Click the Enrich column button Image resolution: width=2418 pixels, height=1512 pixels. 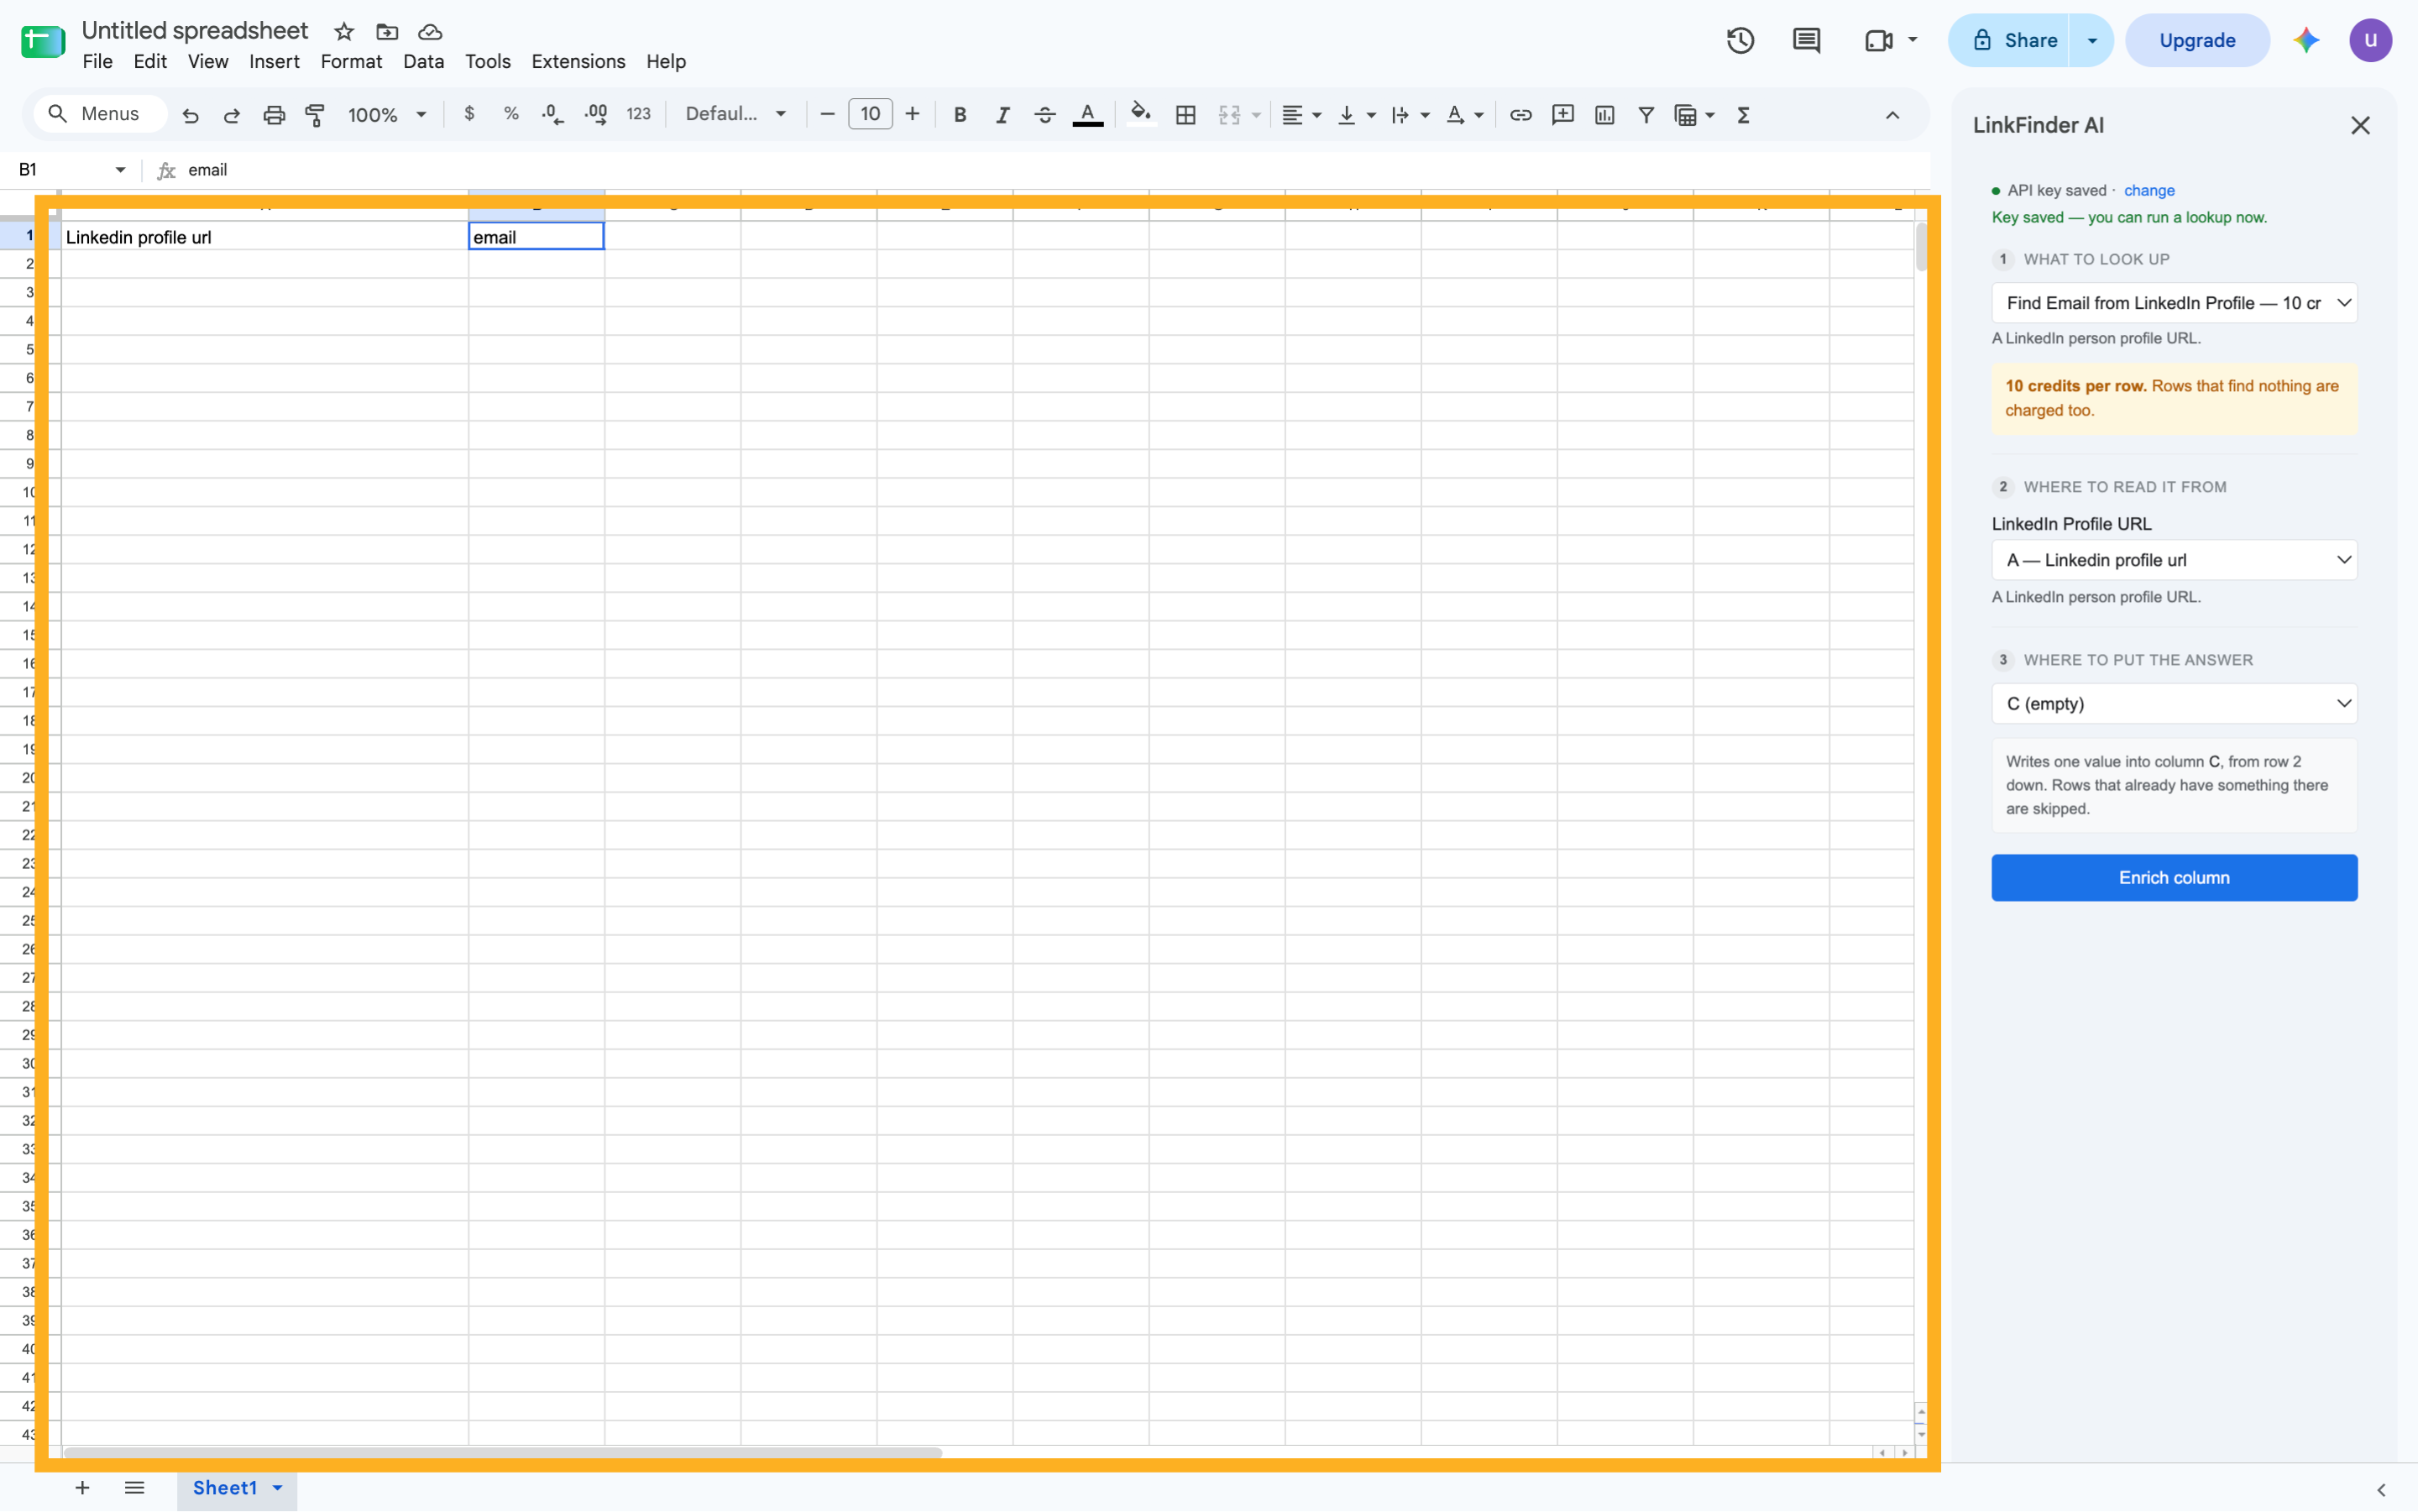[x=2174, y=878]
